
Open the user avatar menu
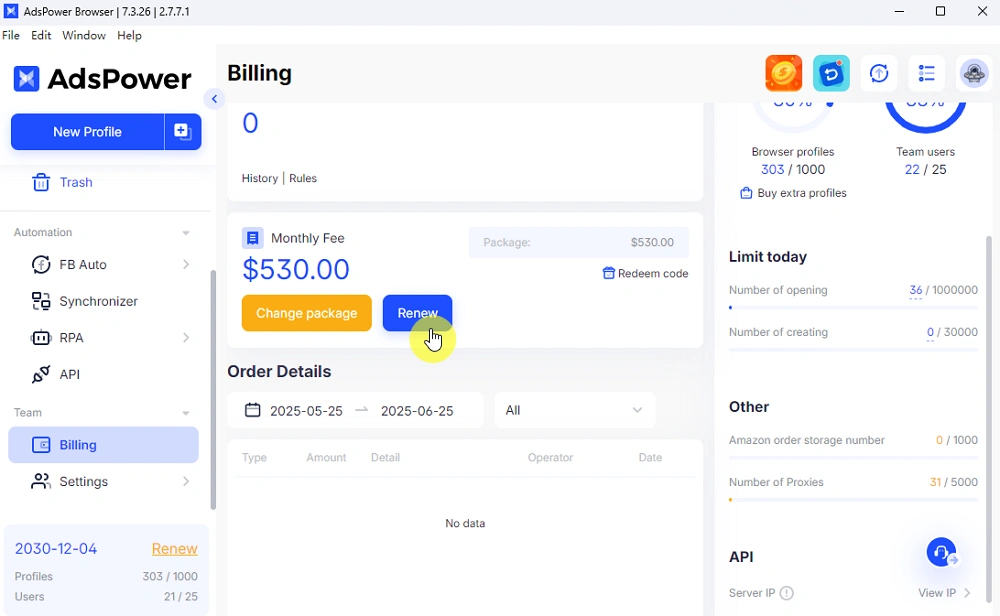tap(974, 73)
